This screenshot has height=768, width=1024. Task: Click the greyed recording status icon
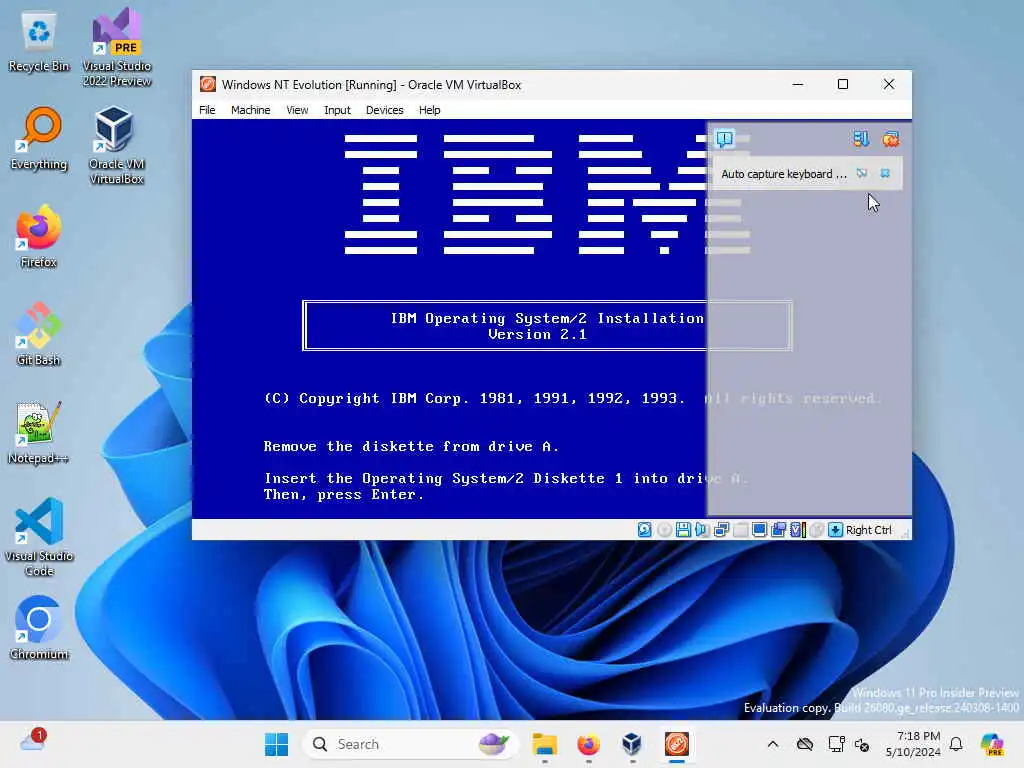816,530
